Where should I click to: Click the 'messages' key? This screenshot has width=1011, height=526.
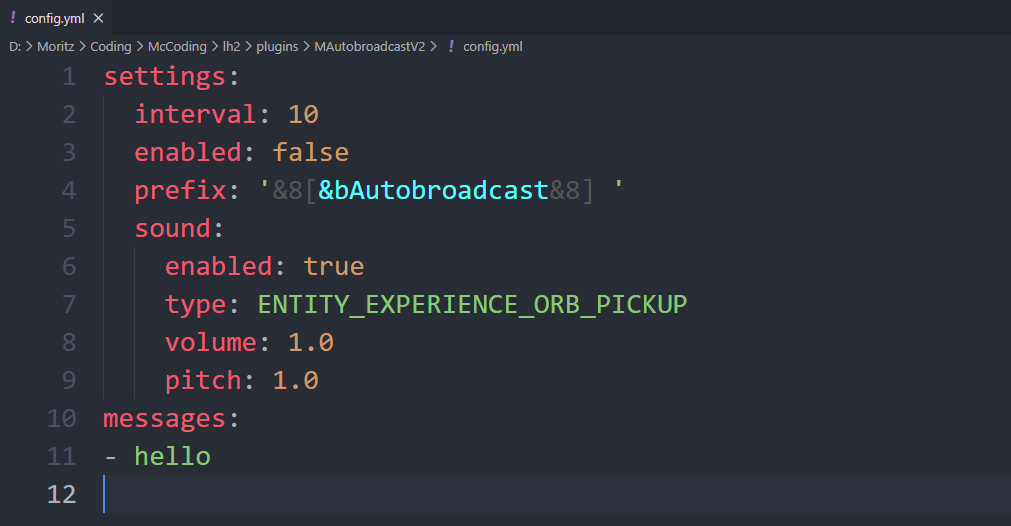pyautogui.click(x=164, y=419)
